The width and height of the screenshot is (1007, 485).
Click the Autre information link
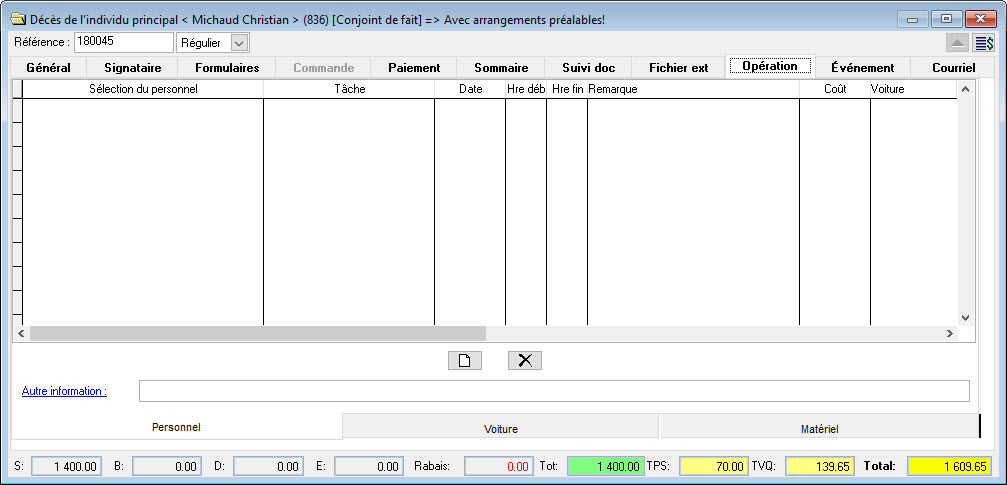[64, 391]
